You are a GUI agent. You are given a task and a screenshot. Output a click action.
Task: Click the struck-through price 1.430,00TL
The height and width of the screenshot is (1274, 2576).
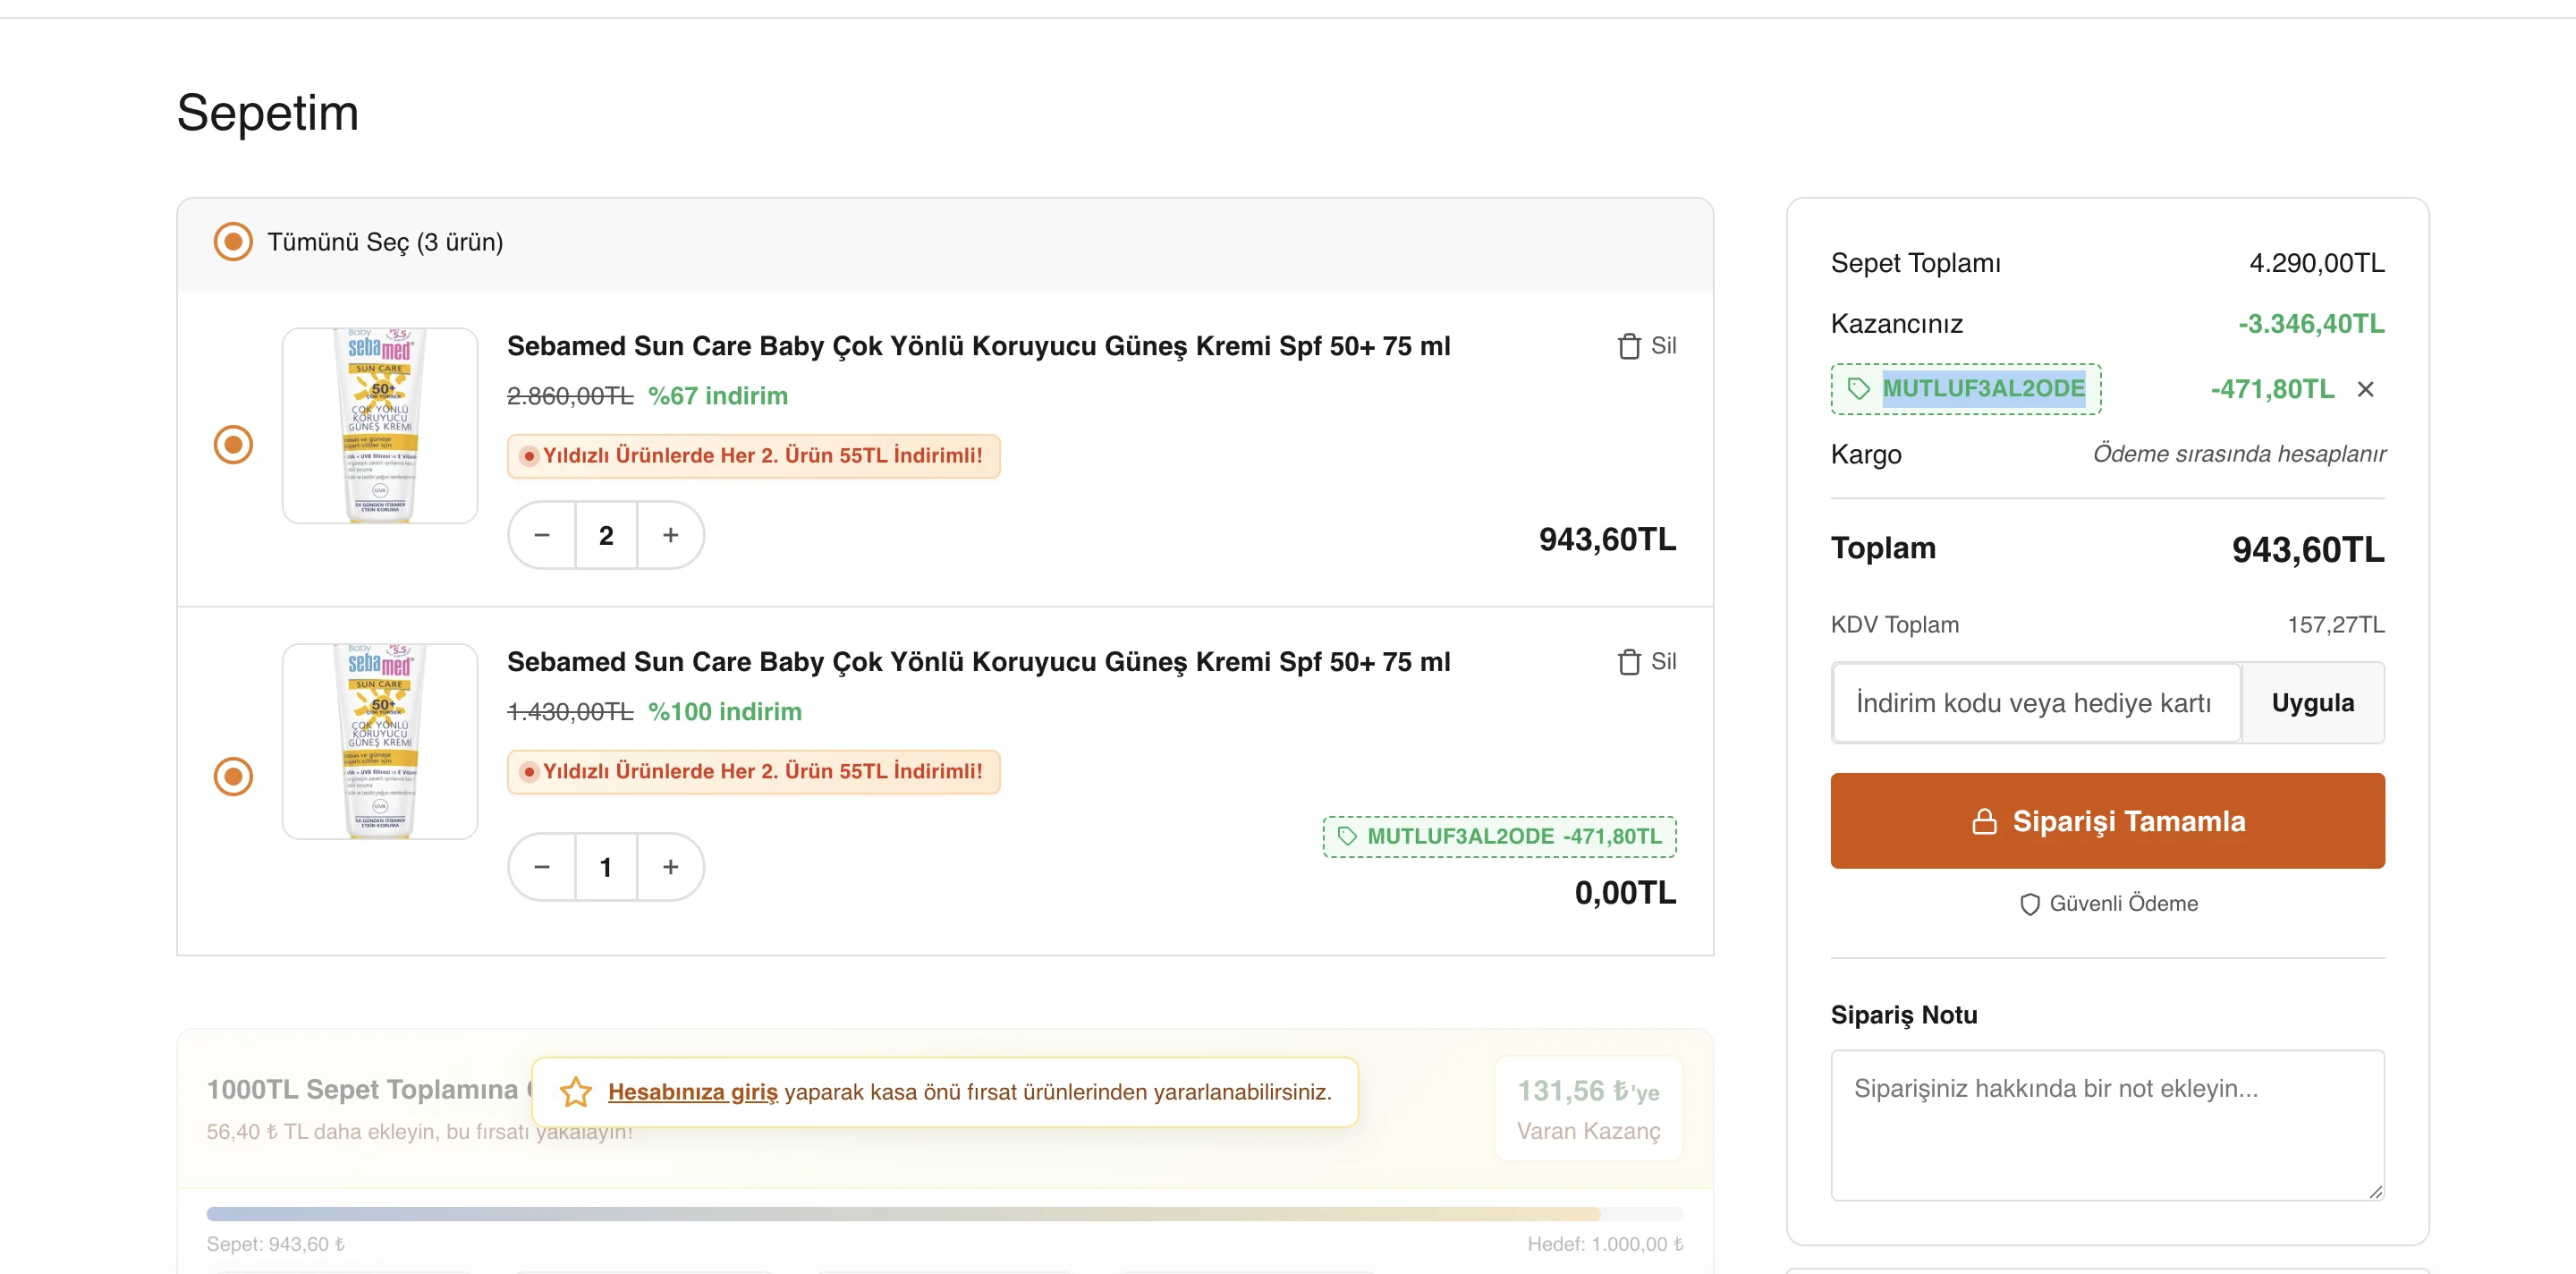(570, 712)
